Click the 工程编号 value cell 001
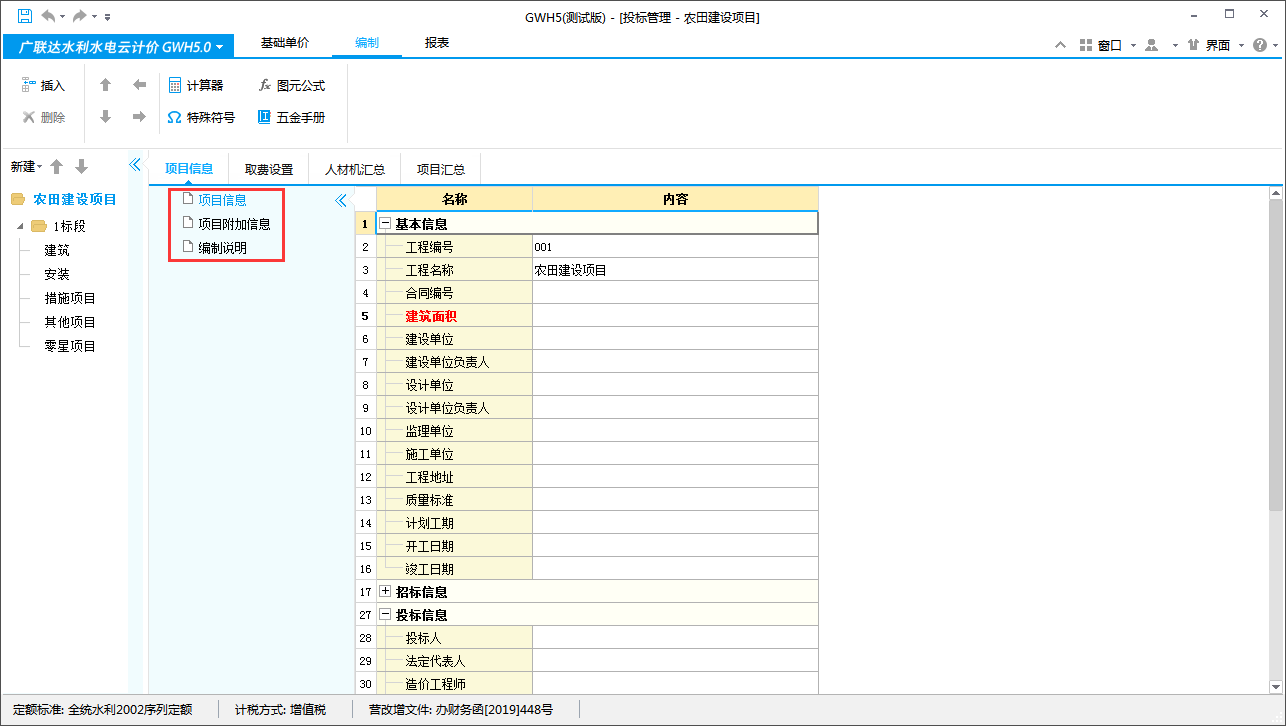Image resolution: width=1286 pixels, height=726 pixels. pos(675,247)
